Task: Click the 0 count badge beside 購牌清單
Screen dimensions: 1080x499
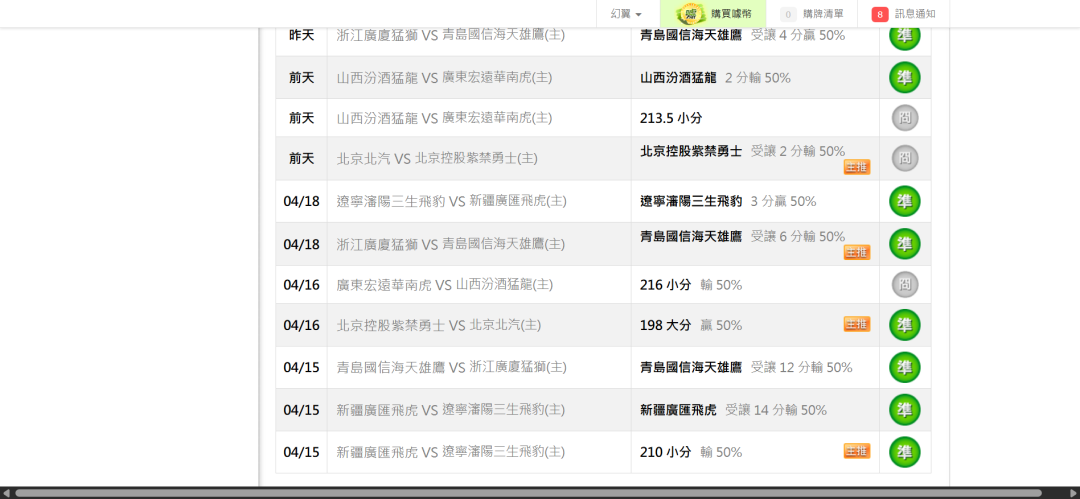Action: pyautogui.click(x=788, y=14)
